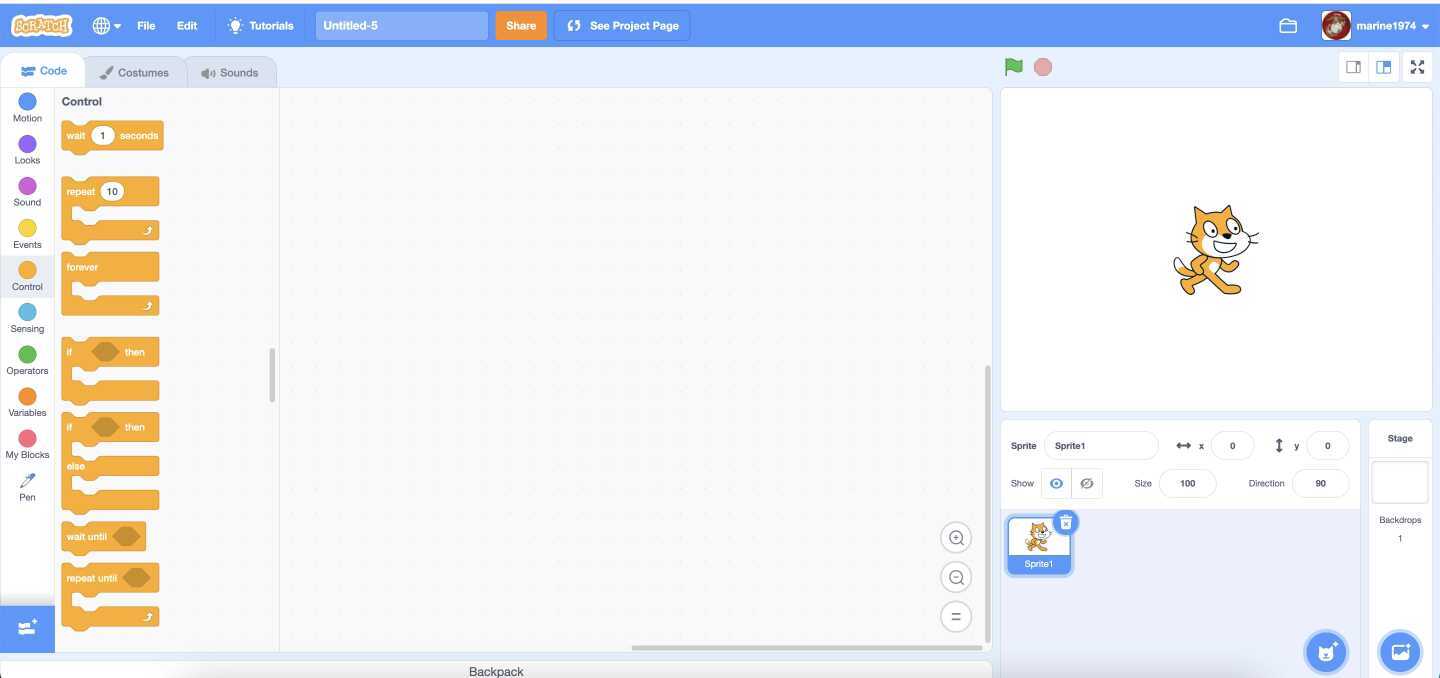Select the Sound blocks category

pyautogui.click(x=27, y=192)
